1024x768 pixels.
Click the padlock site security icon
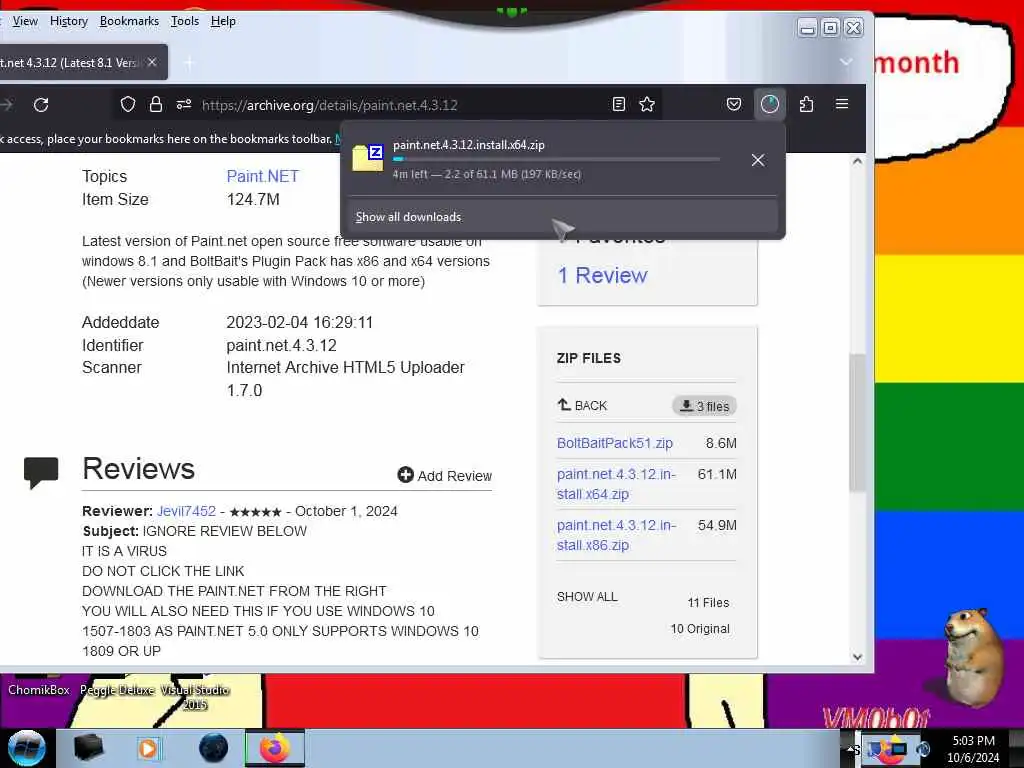[155, 104]
